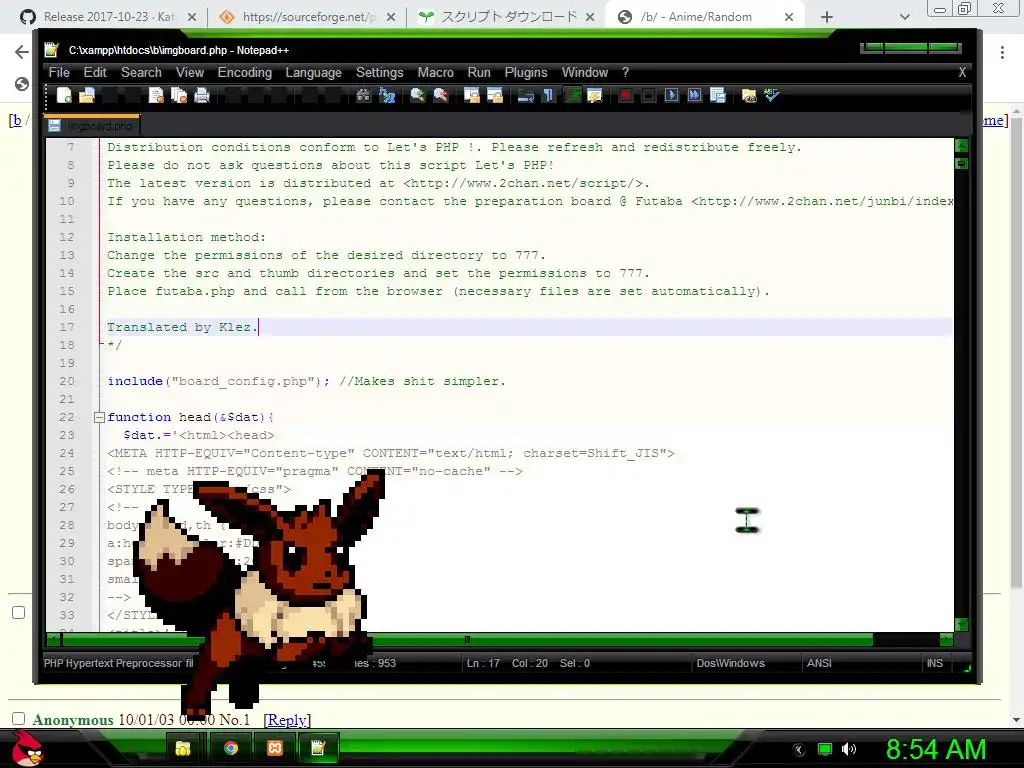Open the Language menu
The width and height of the screenshot is (1024, 768).
point(313,72)
